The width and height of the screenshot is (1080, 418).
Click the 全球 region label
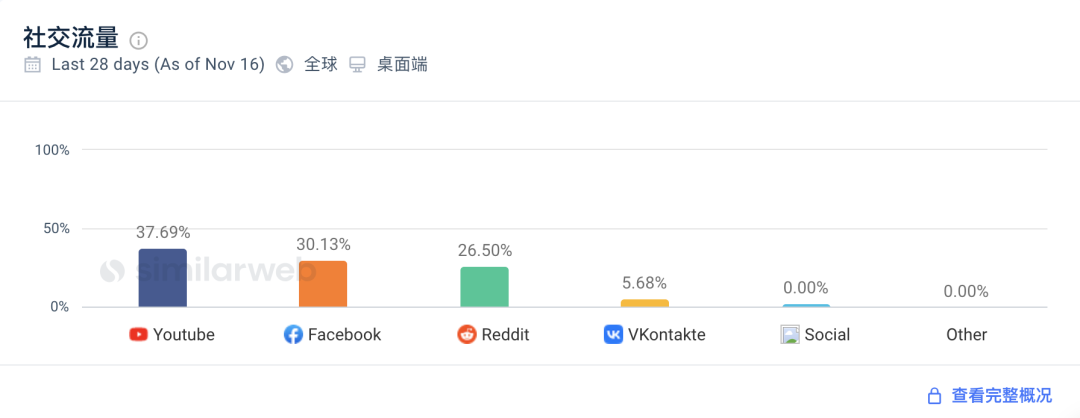coord(321,65)
